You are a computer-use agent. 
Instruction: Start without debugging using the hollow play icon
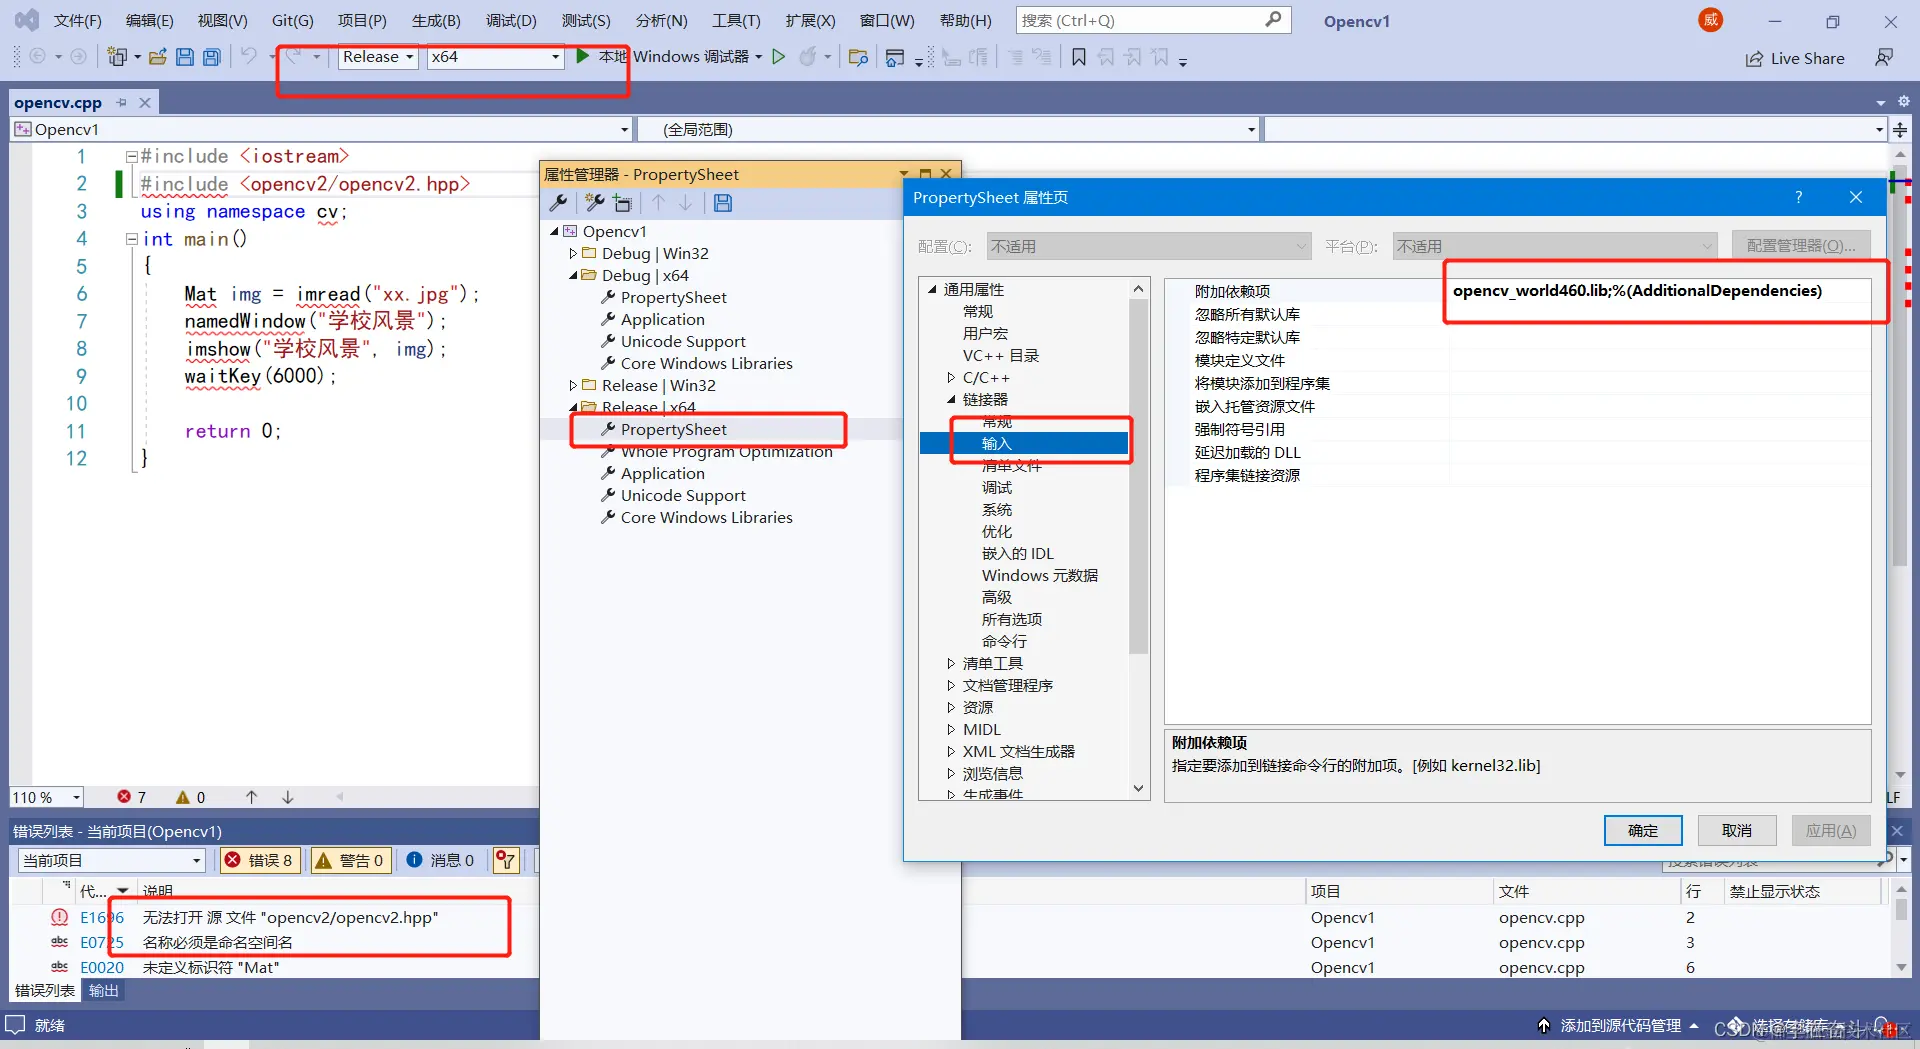coord(779,57)
